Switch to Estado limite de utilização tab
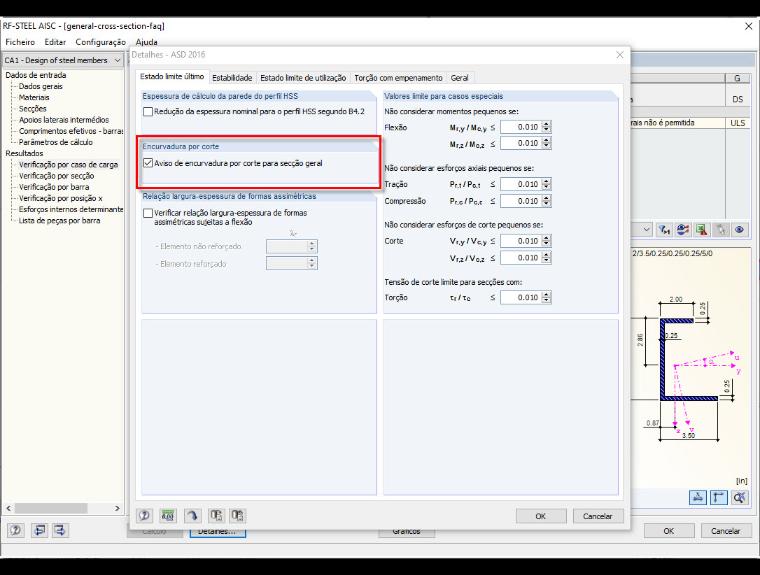The height and width of the screenshot is (575, 760). click(303, 78)
